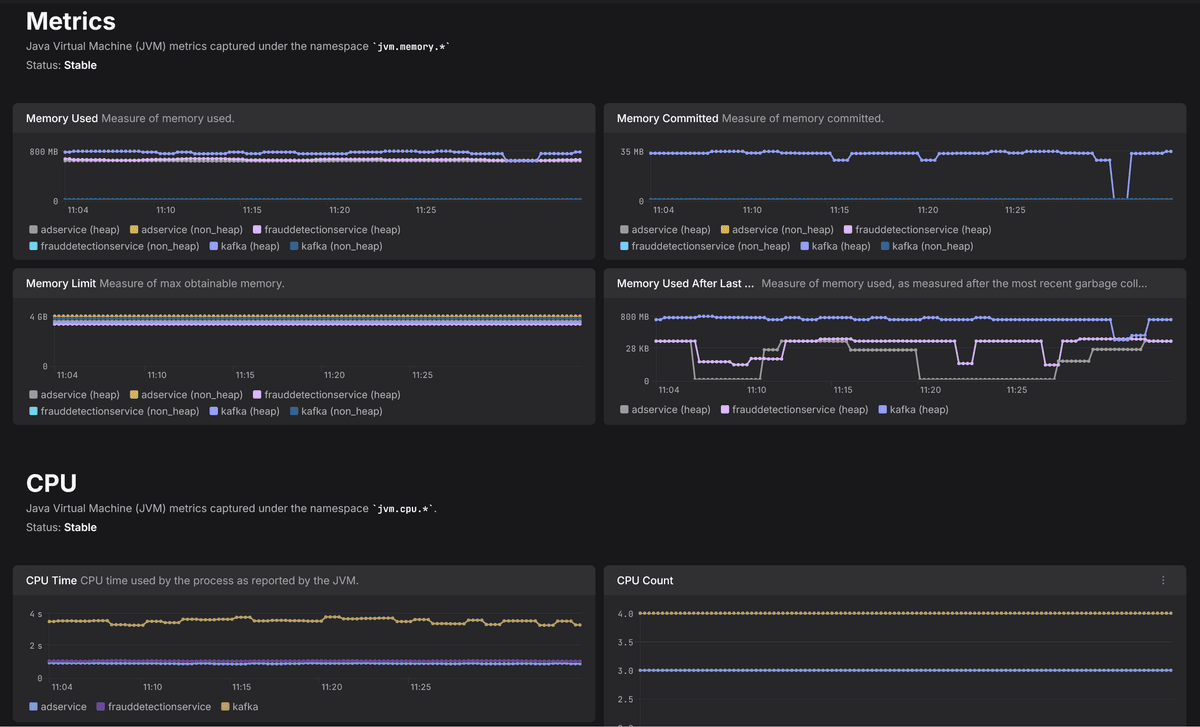Toggle kafka series in CPU Time legend
Screen dimensions: 1200x727
click(239, 706)
